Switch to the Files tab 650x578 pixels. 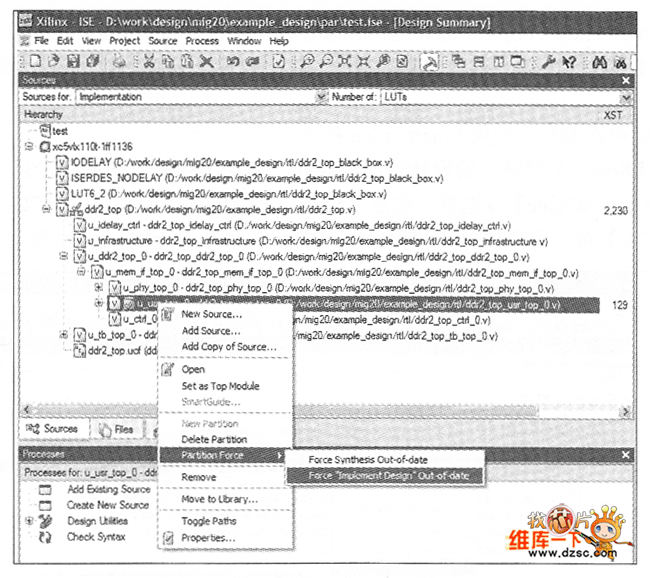pos(117,429)
